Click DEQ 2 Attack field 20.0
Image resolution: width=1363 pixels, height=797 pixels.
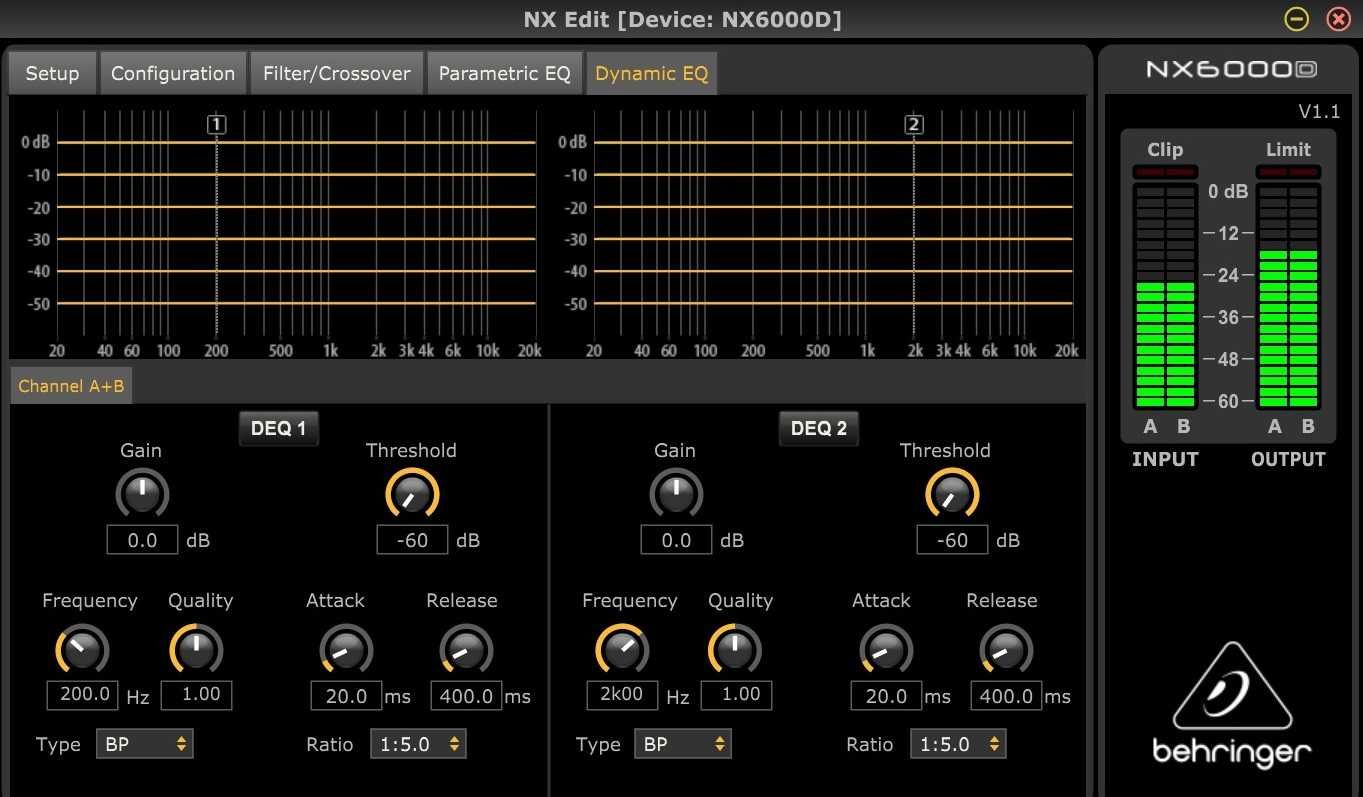[x=887, y=696]
